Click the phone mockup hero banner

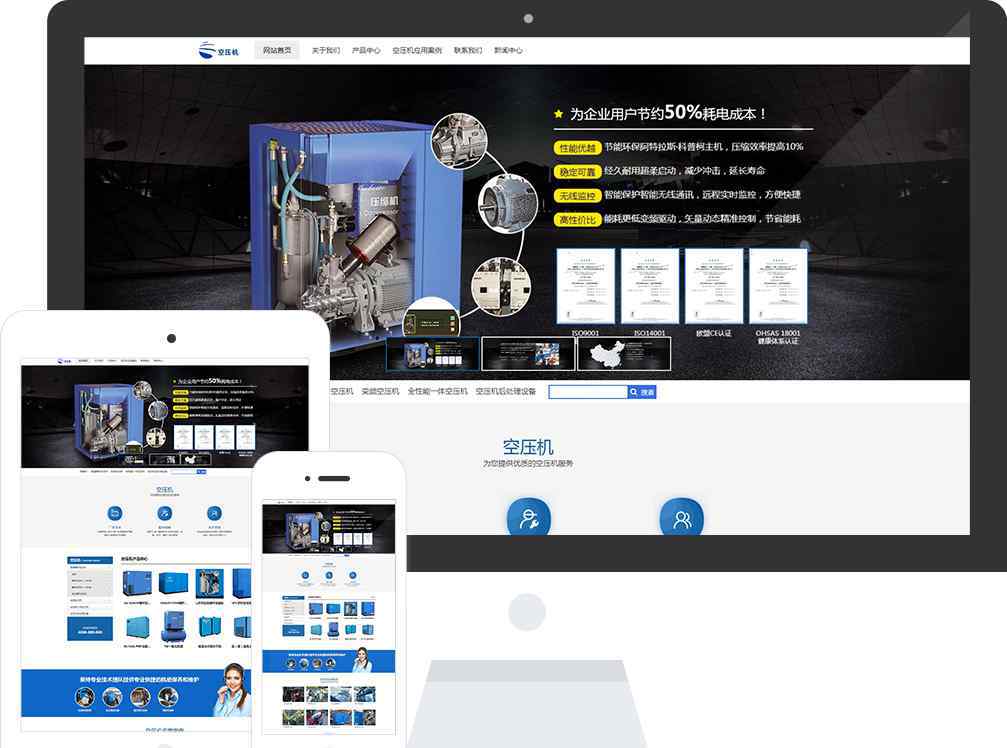coord(329,528)
